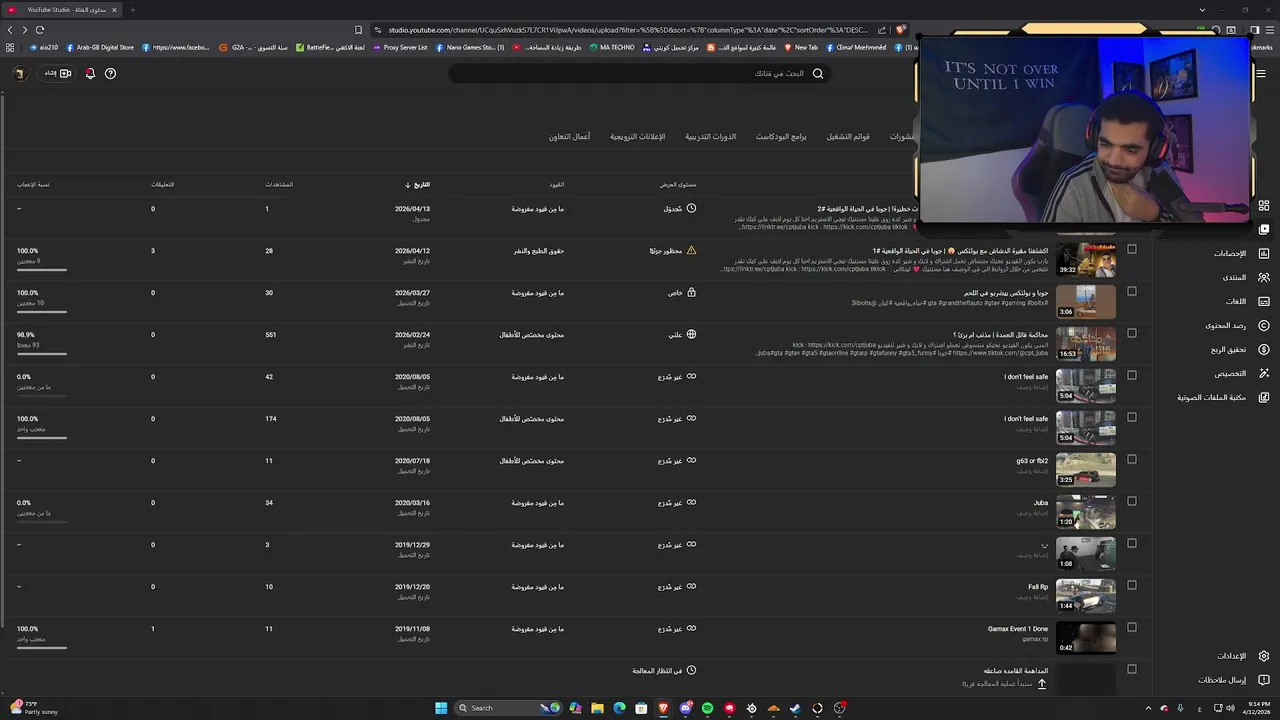This screenshot has width=1280, height=720.
Task: Click Send feedback (إرسال ملاحظات) icon
Action: pyautogui.click(x=1264, y=680)
